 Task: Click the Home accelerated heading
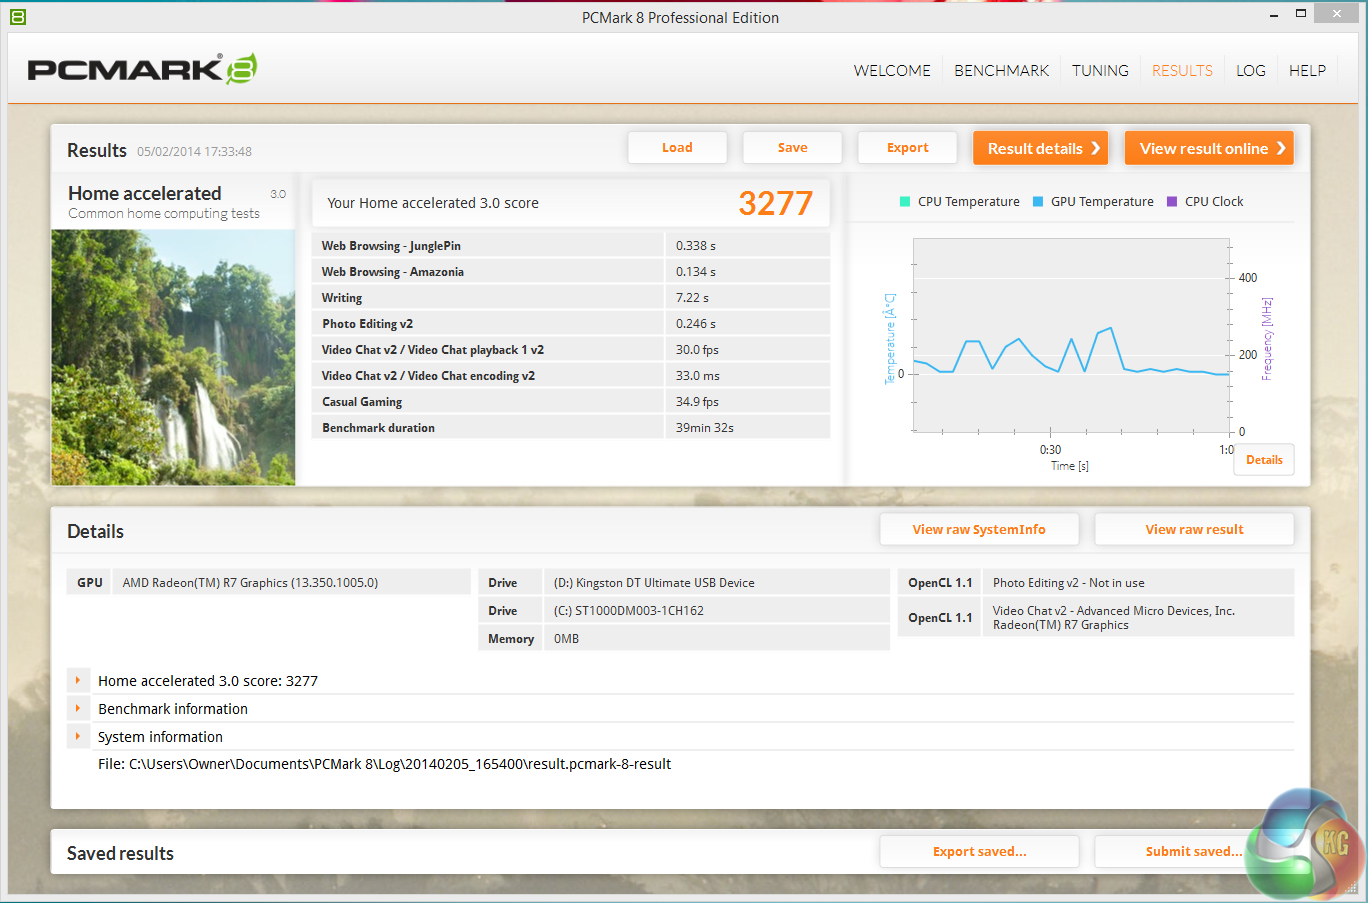pos(145,194)
